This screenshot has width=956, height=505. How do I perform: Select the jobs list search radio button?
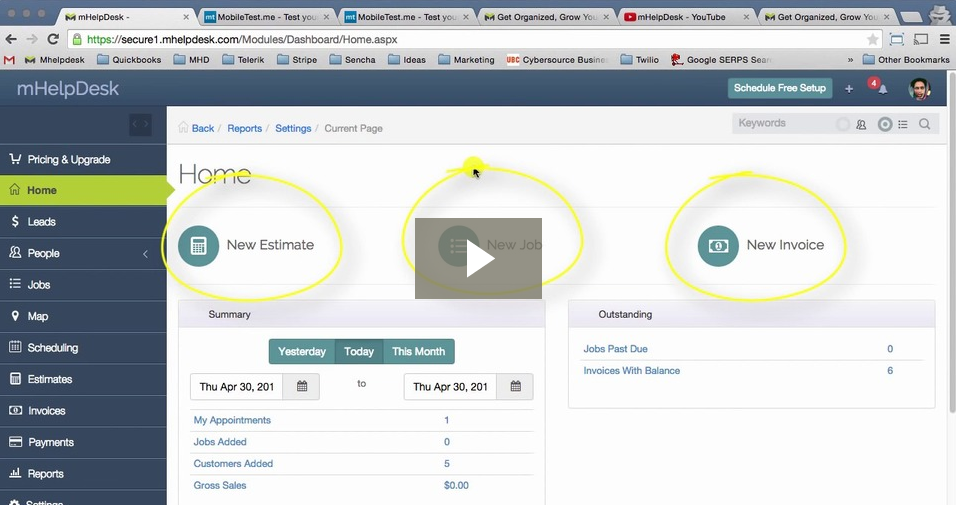tap(885, 124)
